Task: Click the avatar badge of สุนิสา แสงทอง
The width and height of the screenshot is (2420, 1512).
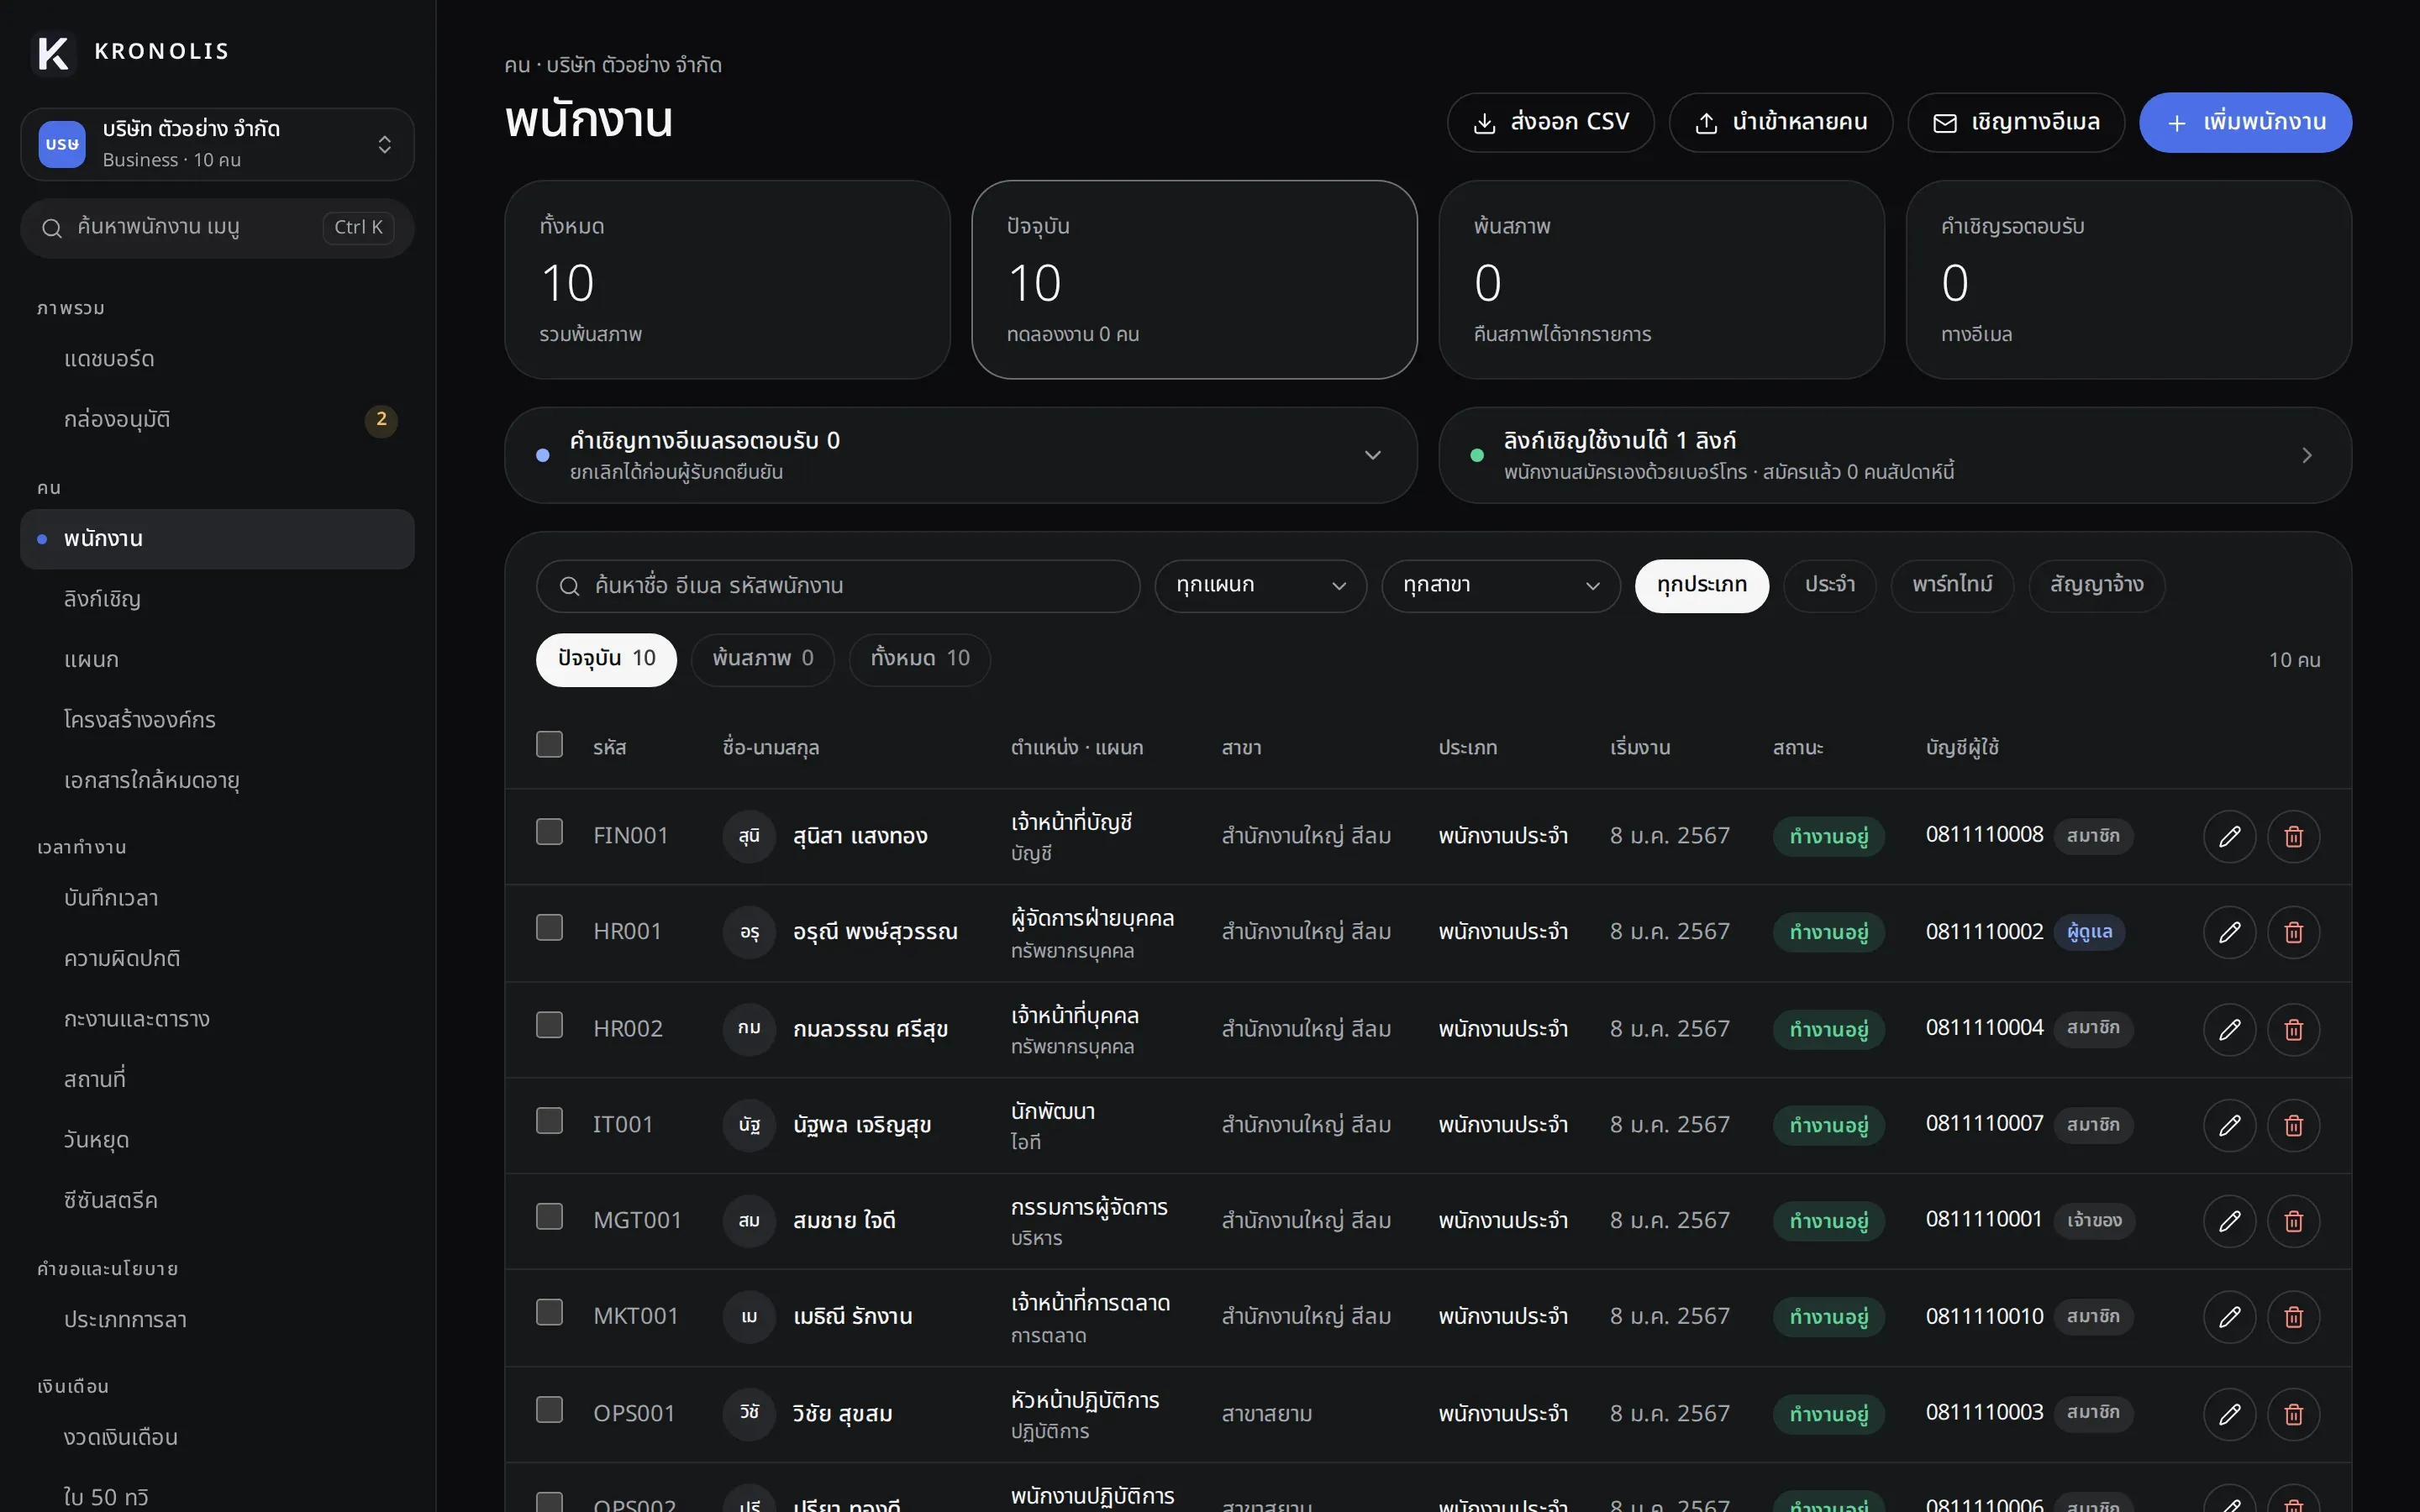Action: (x=749, y=836)
